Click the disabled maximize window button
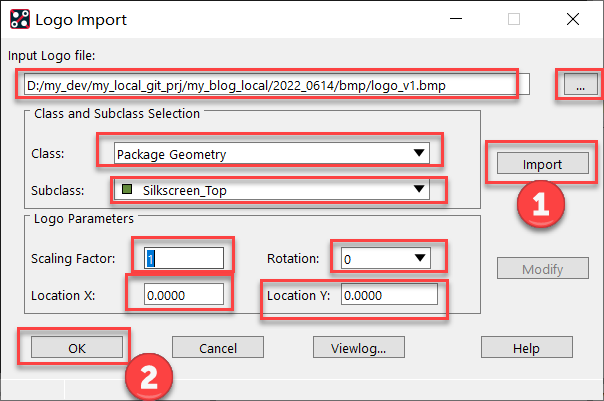 (514, 19)
